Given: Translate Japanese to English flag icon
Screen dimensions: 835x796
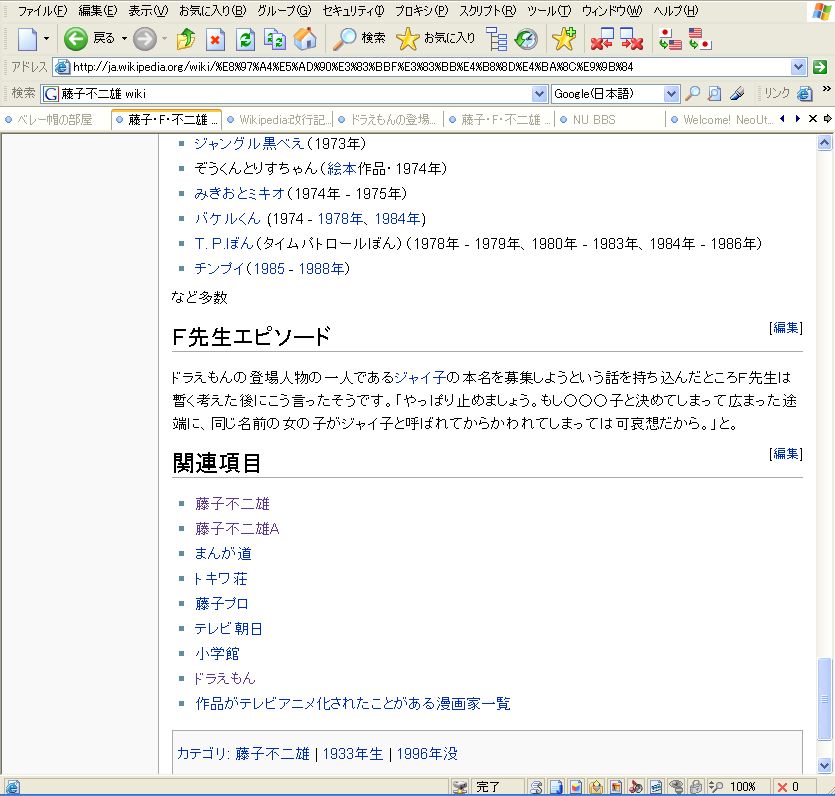Looking at the screenshot, I should (670, 39).
